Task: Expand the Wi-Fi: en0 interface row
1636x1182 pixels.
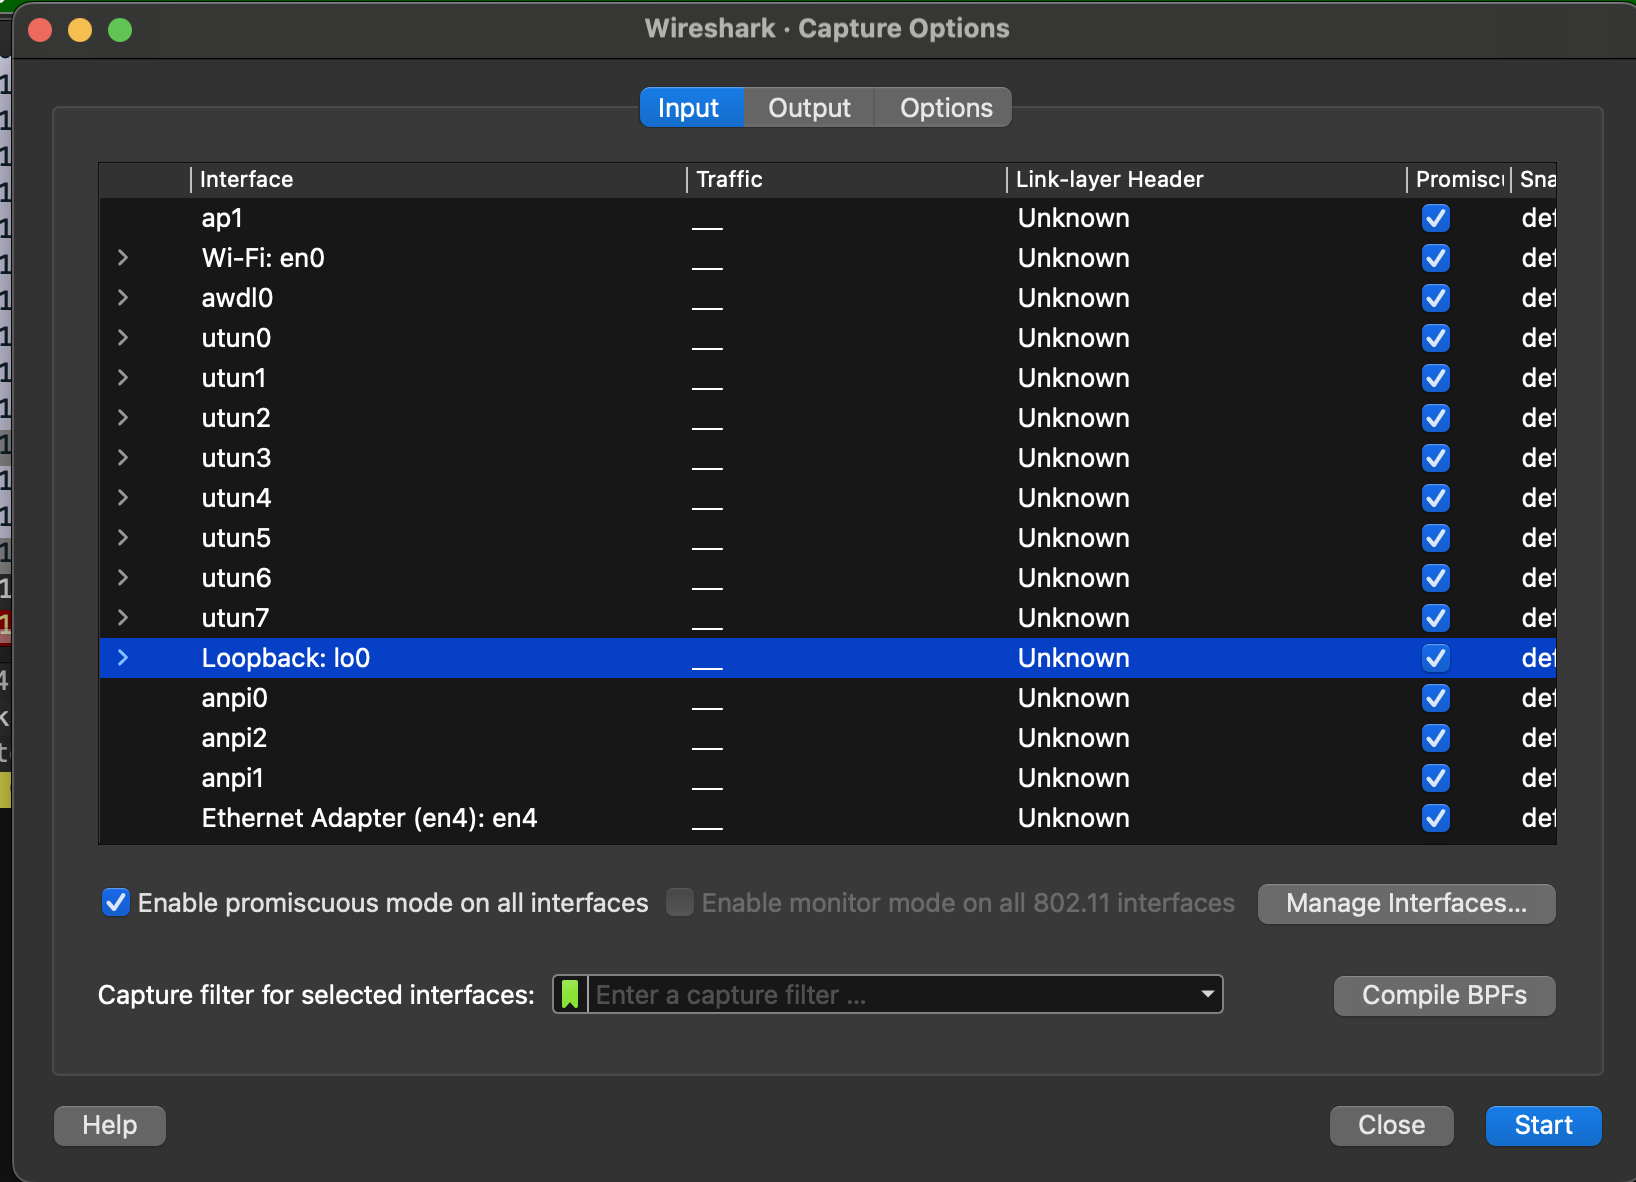Action: click(x=123, y=258)
